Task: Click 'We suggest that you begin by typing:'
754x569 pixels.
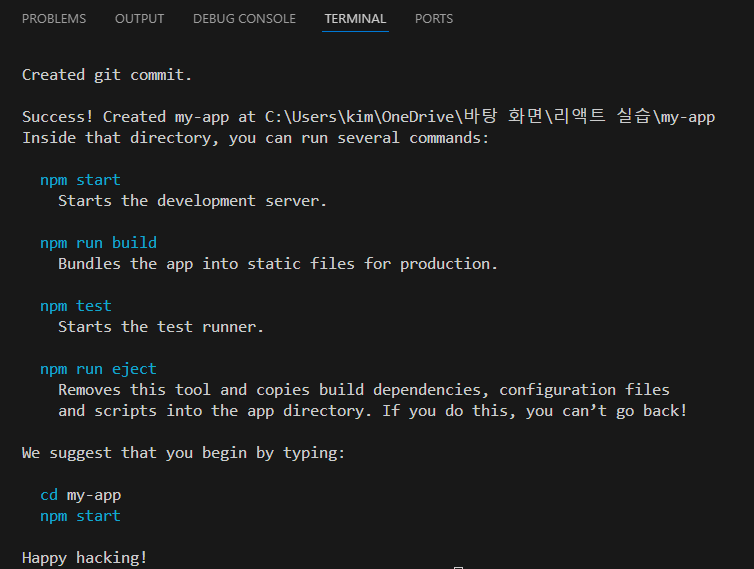Action: (x=184, y=453)
